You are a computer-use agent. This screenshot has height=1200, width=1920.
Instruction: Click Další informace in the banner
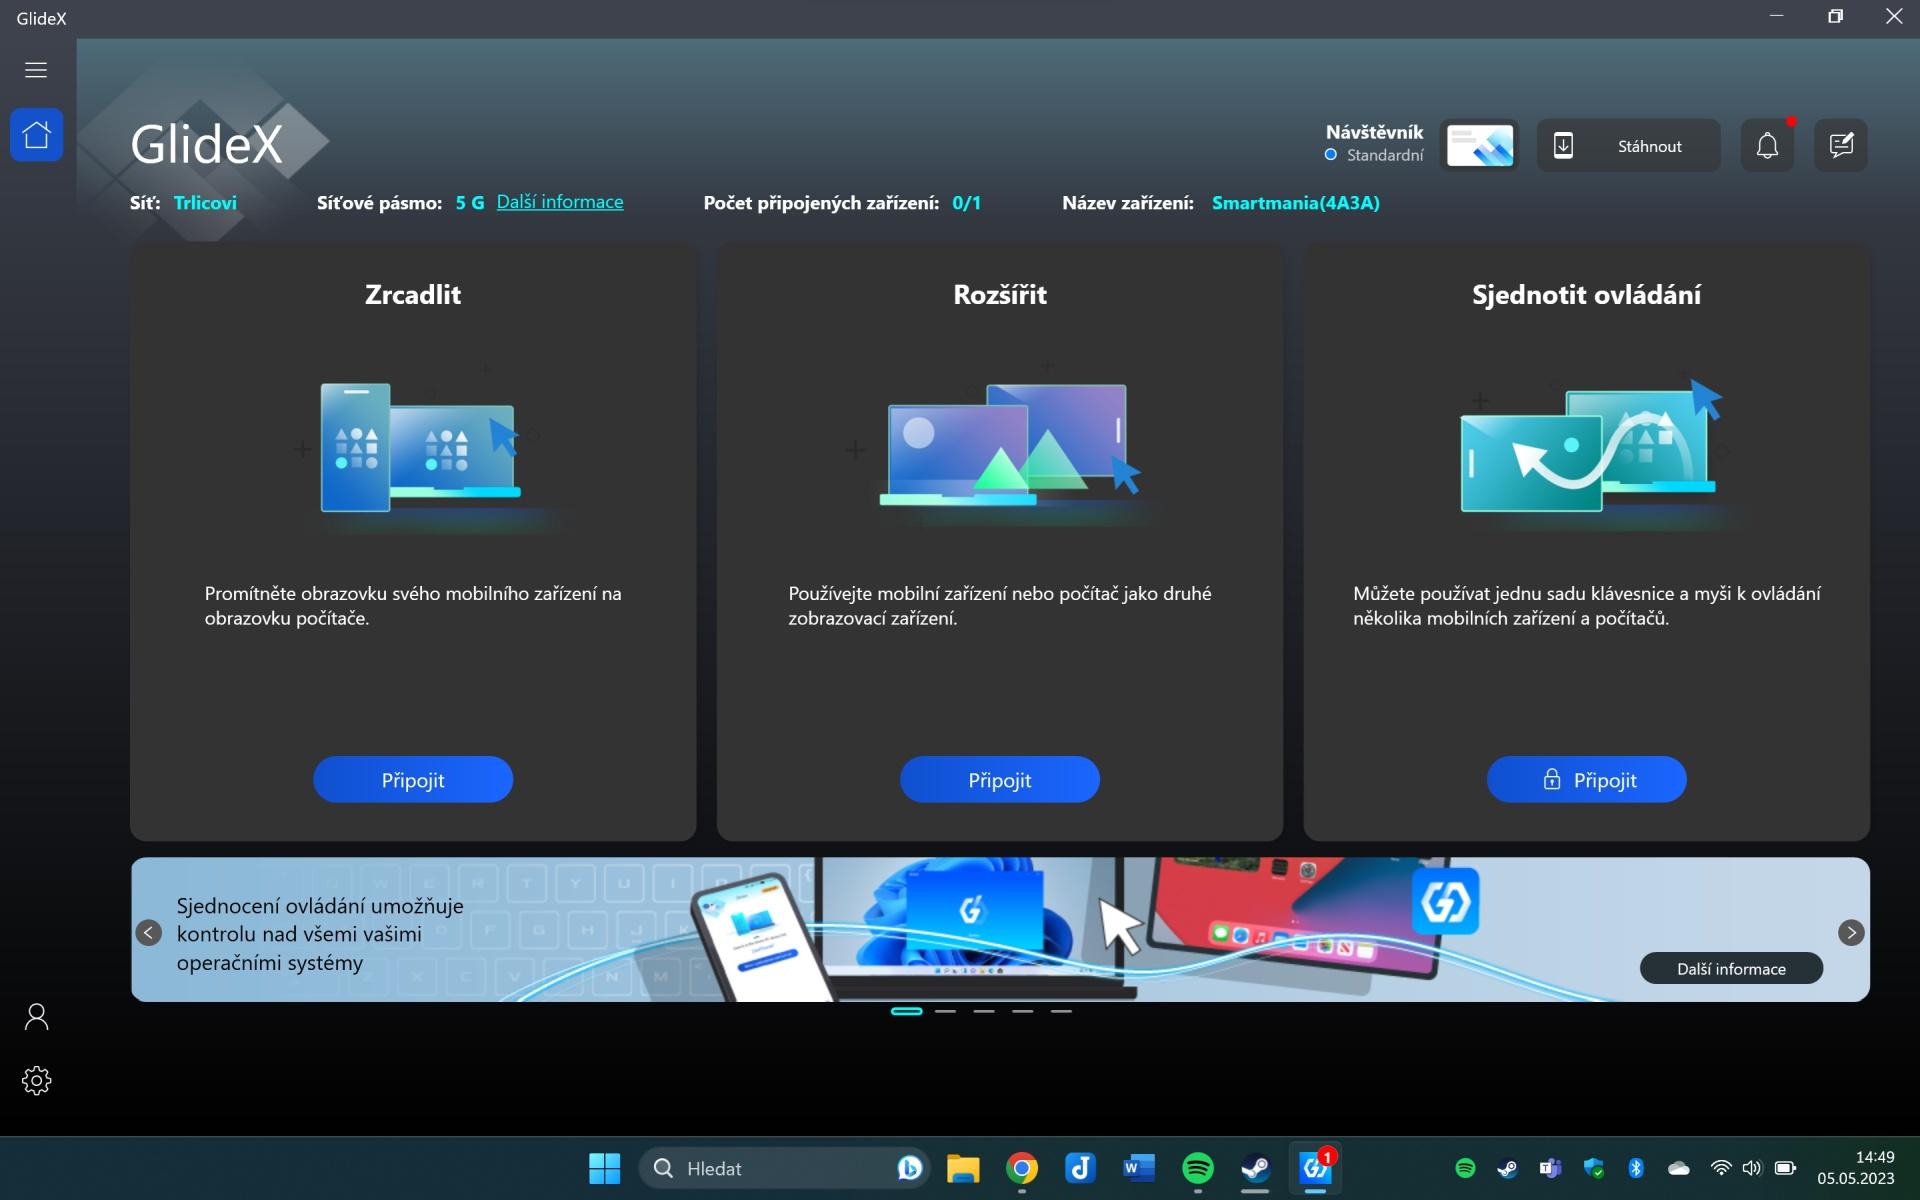[1731, 968]
